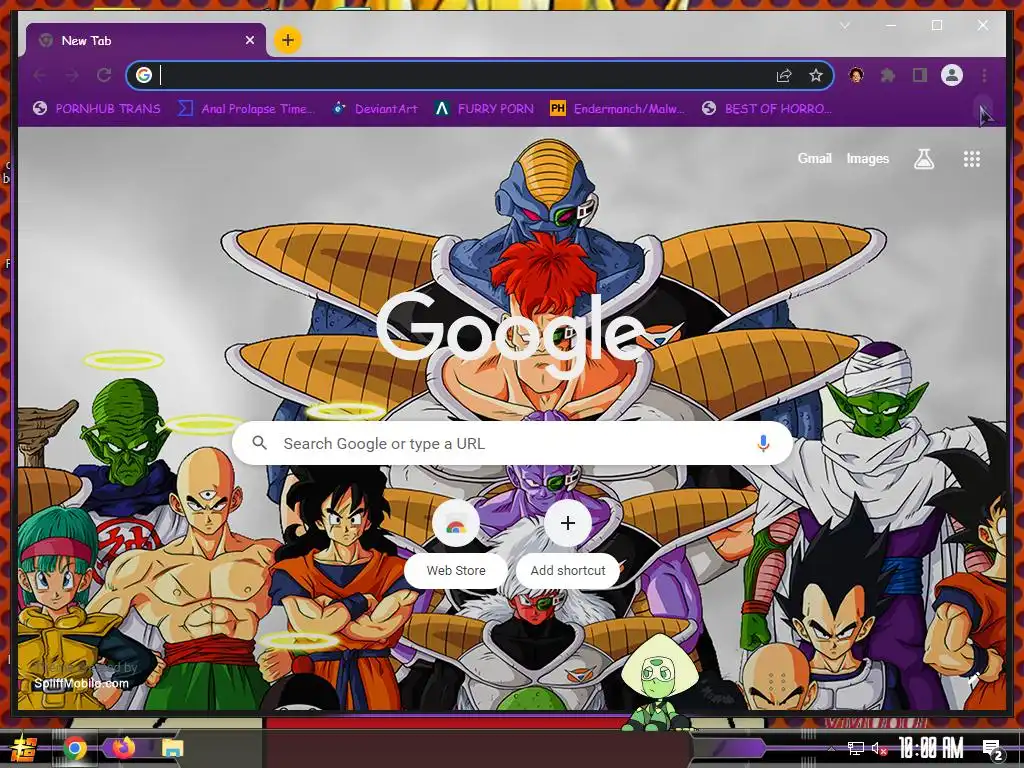Open the tab search chevron in title bar
This screenshot has width=1024, height=768.
[x=844, y=25]
